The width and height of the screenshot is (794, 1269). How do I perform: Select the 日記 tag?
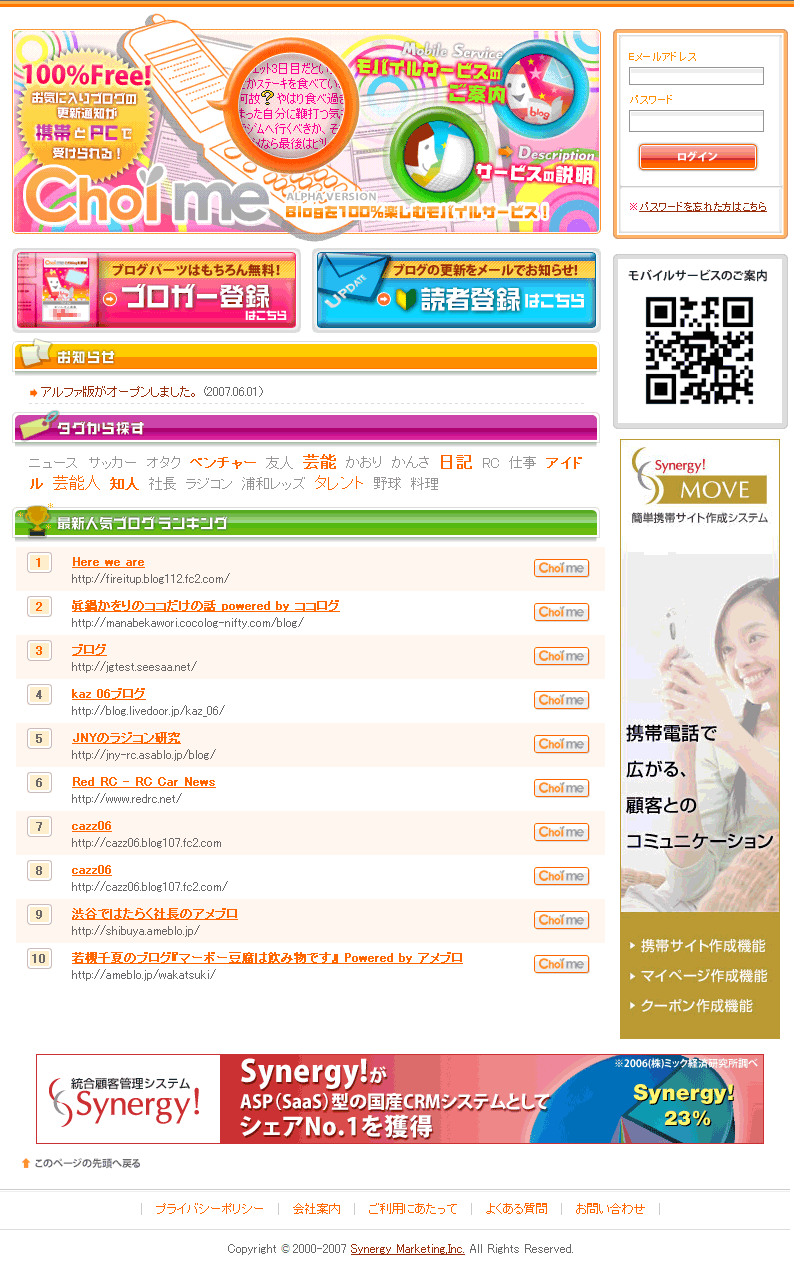[x=456, y=462]
